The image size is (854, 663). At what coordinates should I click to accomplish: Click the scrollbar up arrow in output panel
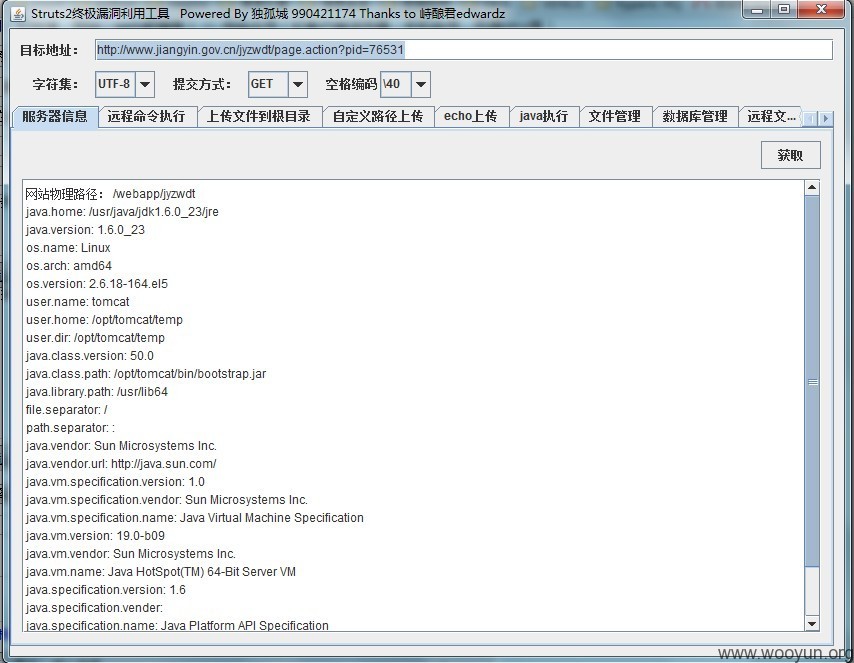tap(812, 187)
